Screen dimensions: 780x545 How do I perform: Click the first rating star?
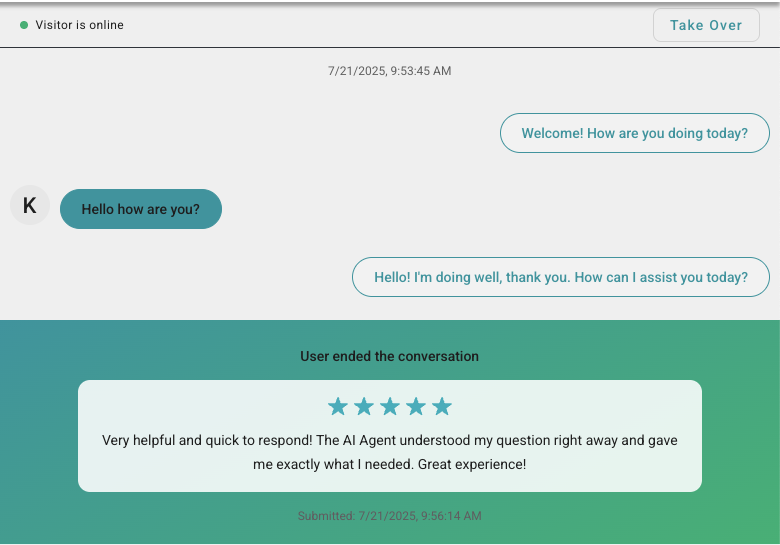pos(338,406)
